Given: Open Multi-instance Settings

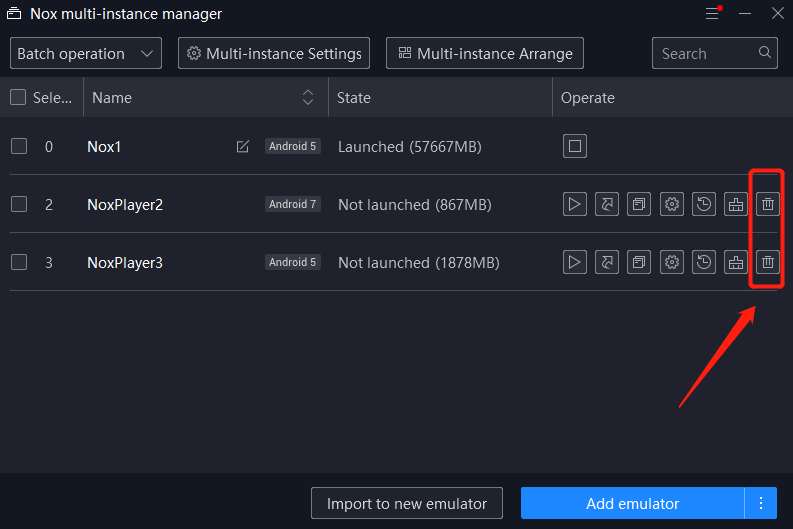Looking at the screenshot, I should click(x=274, y=53).
